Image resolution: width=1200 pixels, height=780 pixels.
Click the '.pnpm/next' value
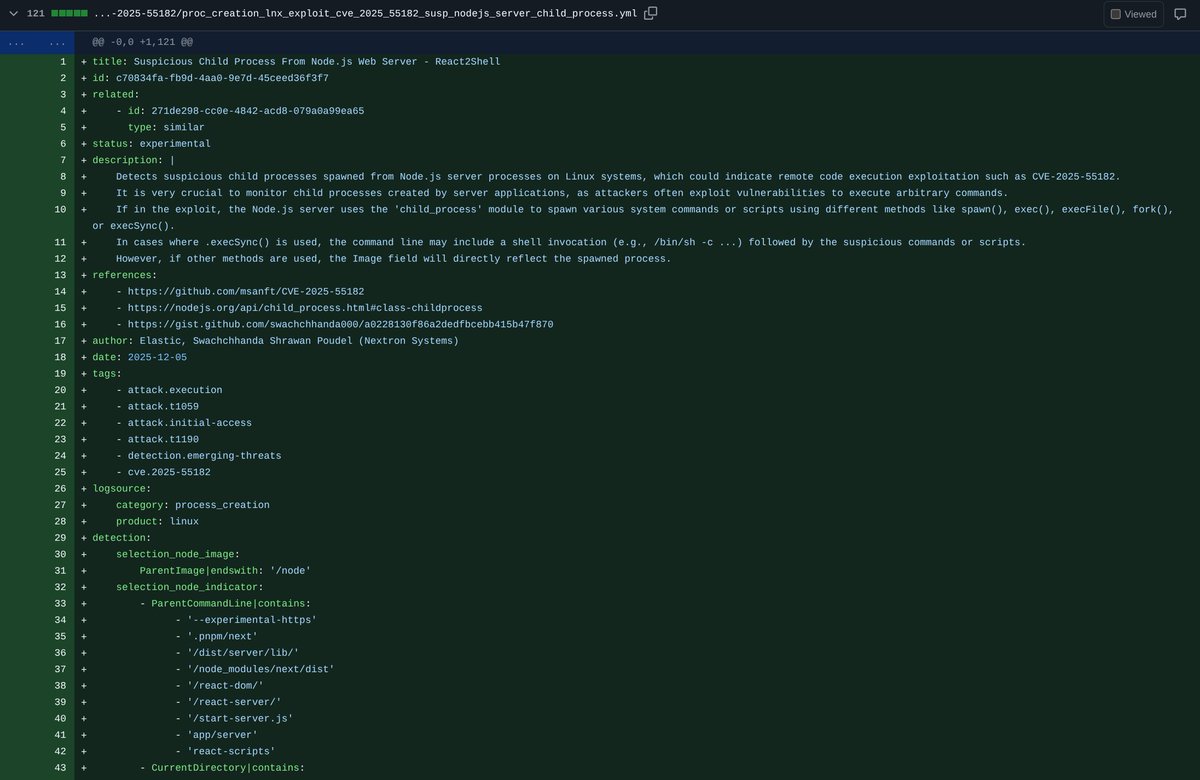(222, 636)
